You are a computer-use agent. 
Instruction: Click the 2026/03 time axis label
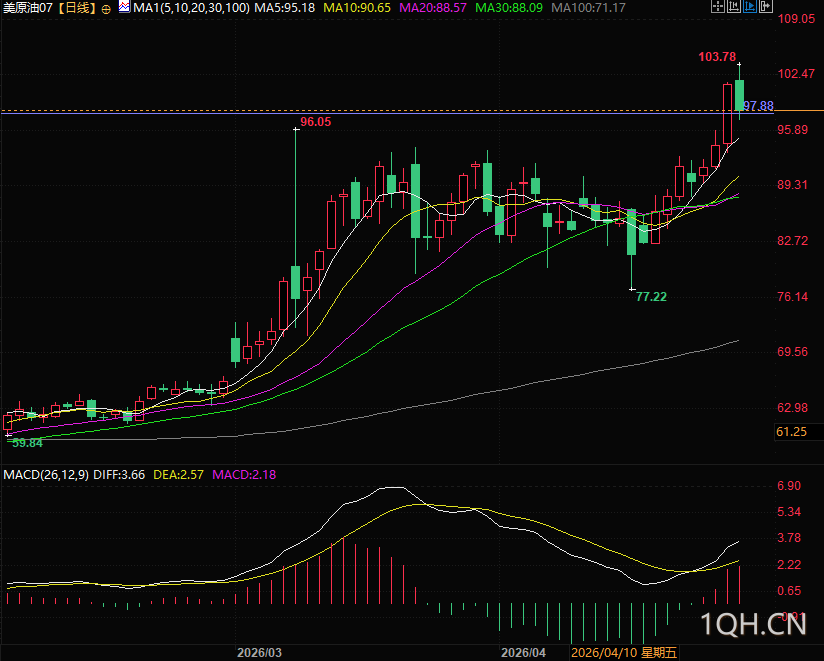click(259, 652)
